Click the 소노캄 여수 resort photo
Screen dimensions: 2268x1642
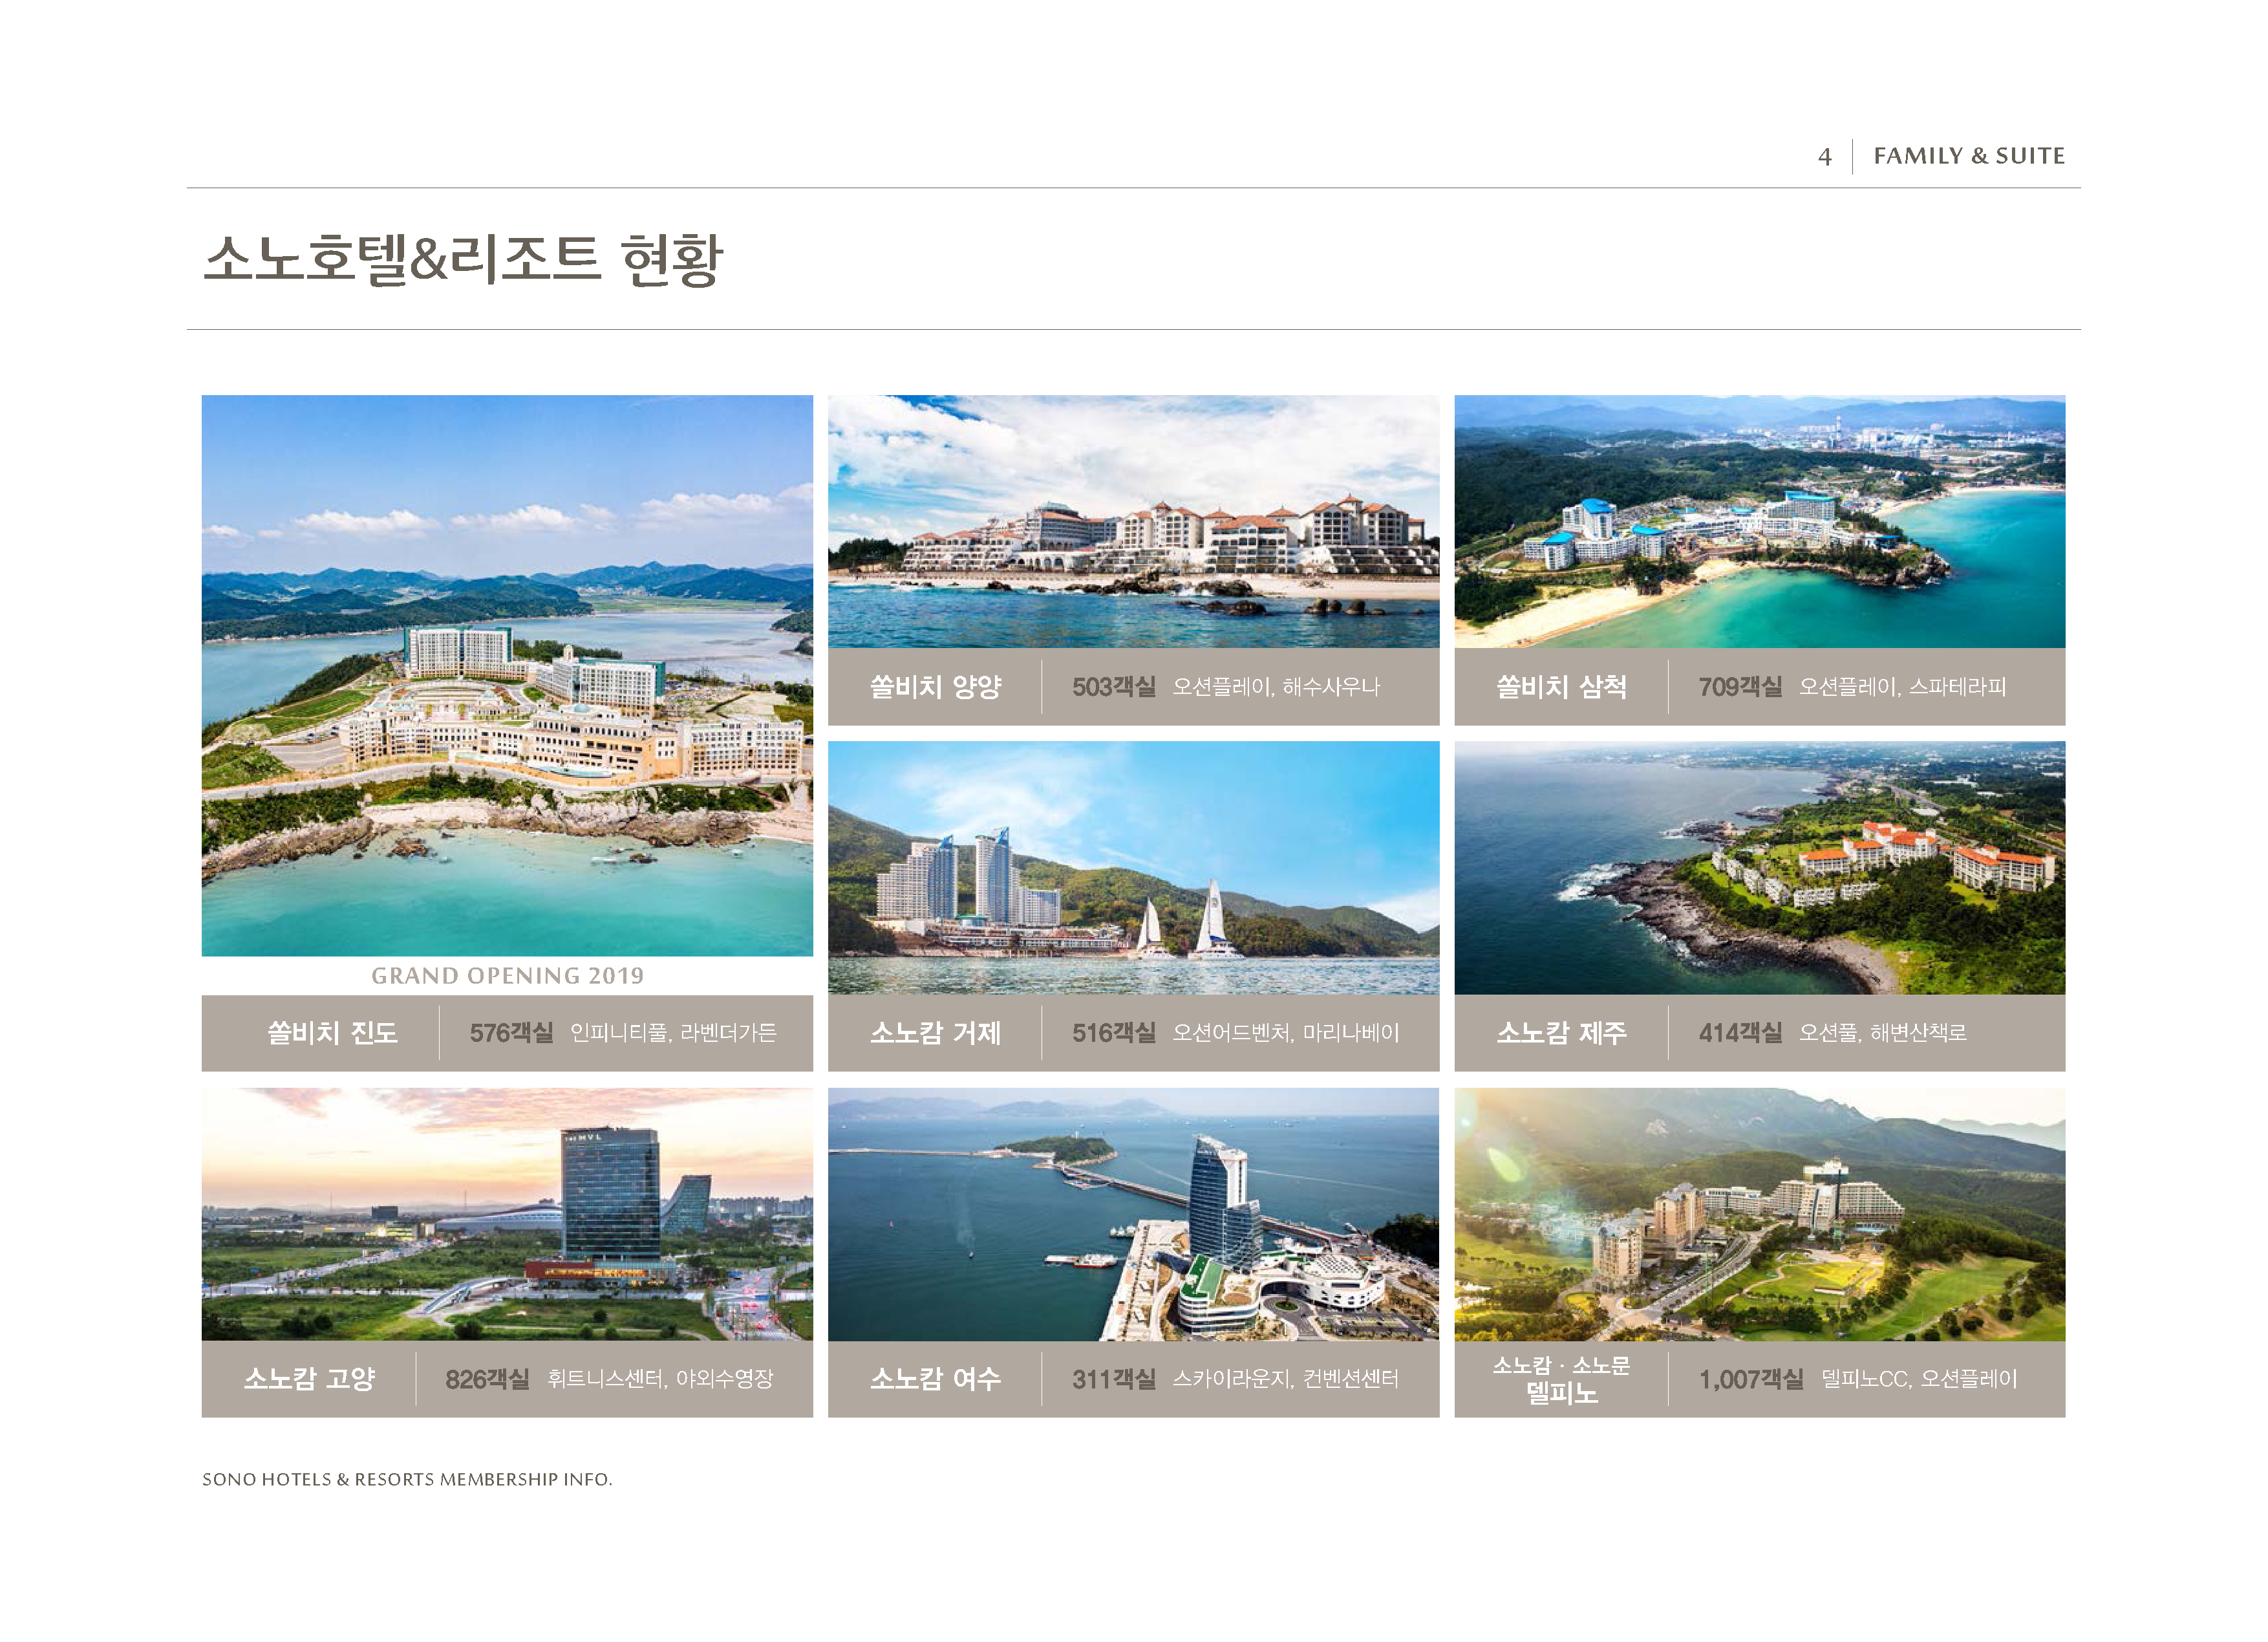point(1133,1214)
